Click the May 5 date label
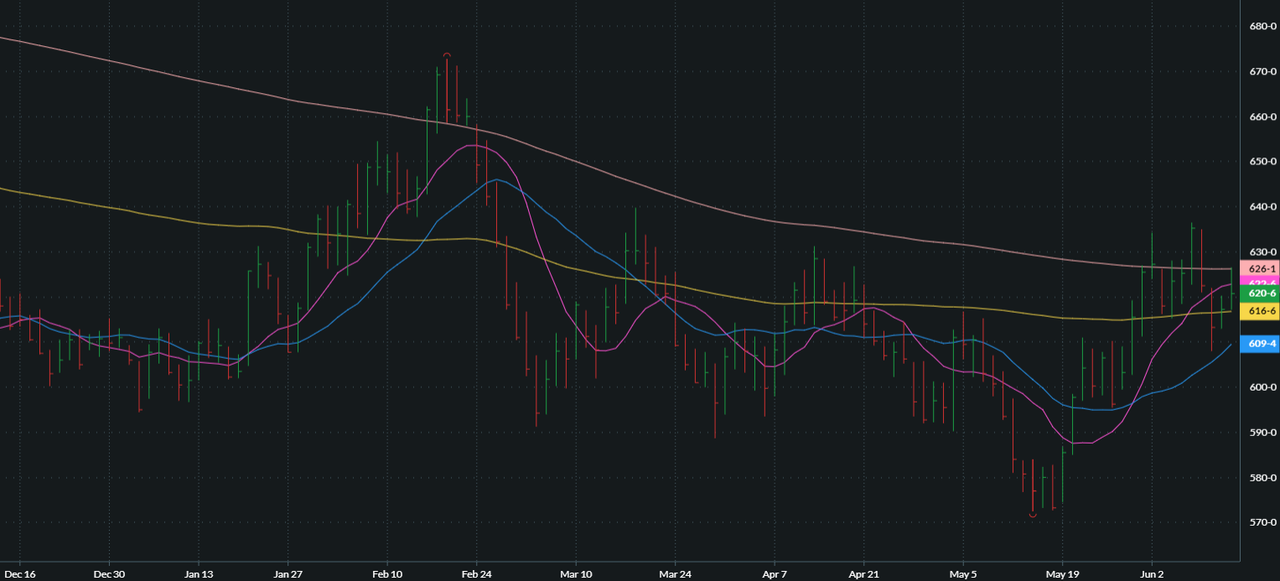The image size is (1280, 581). pos(963,574)
